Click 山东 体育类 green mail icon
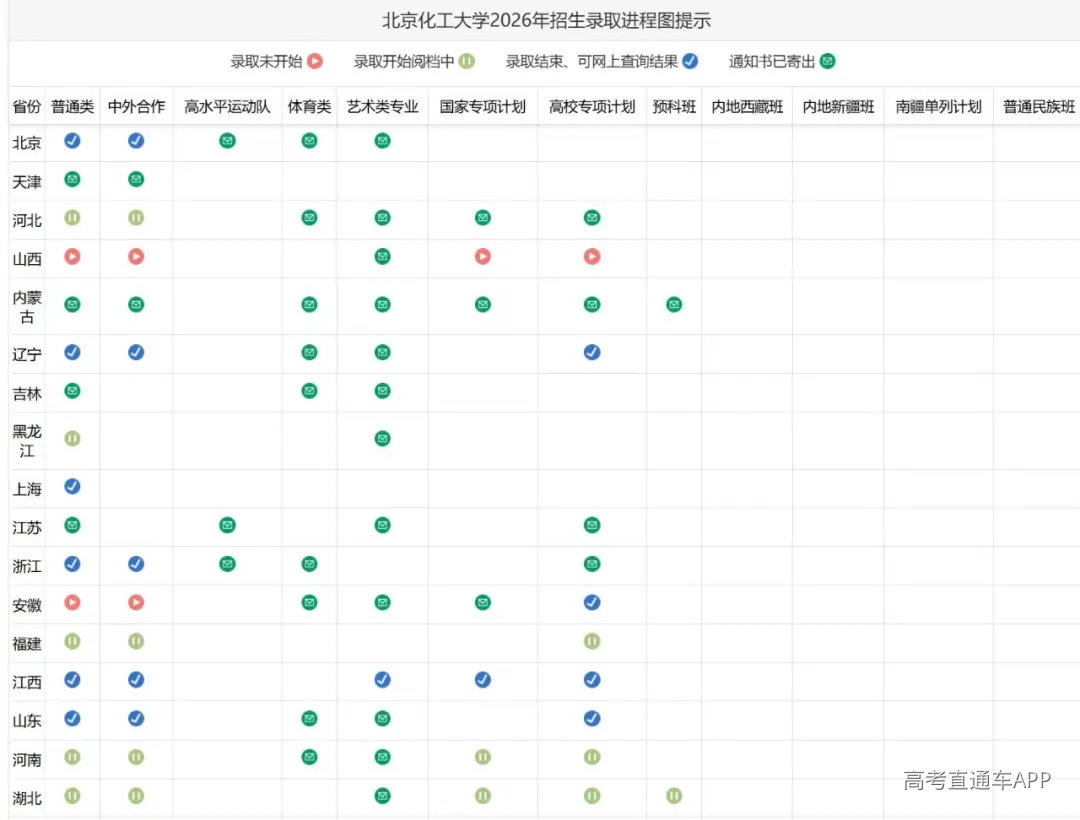The height and width of the screenshot is (820, 1080). (309, 718)
